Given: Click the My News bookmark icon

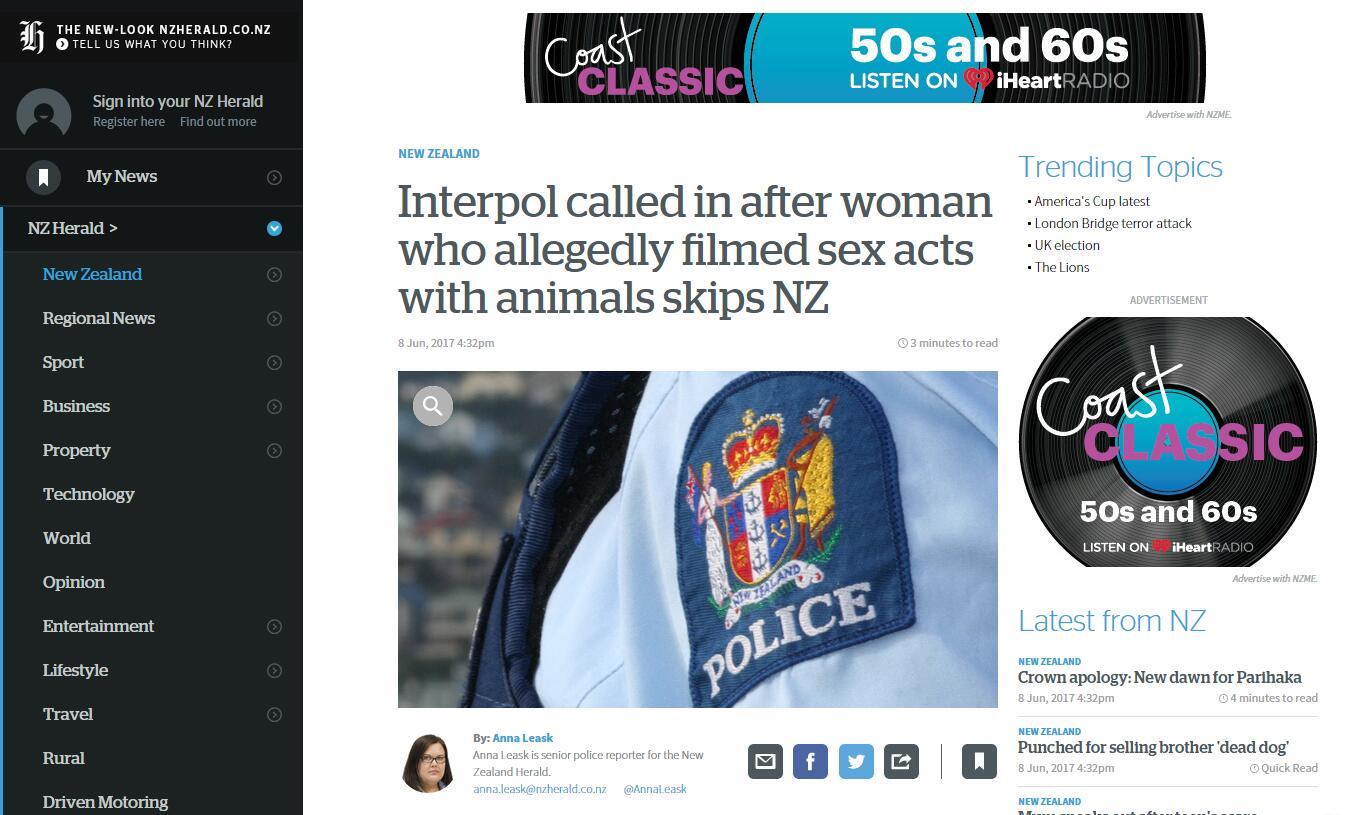Looking at the screenshot, I should [43, 177].
